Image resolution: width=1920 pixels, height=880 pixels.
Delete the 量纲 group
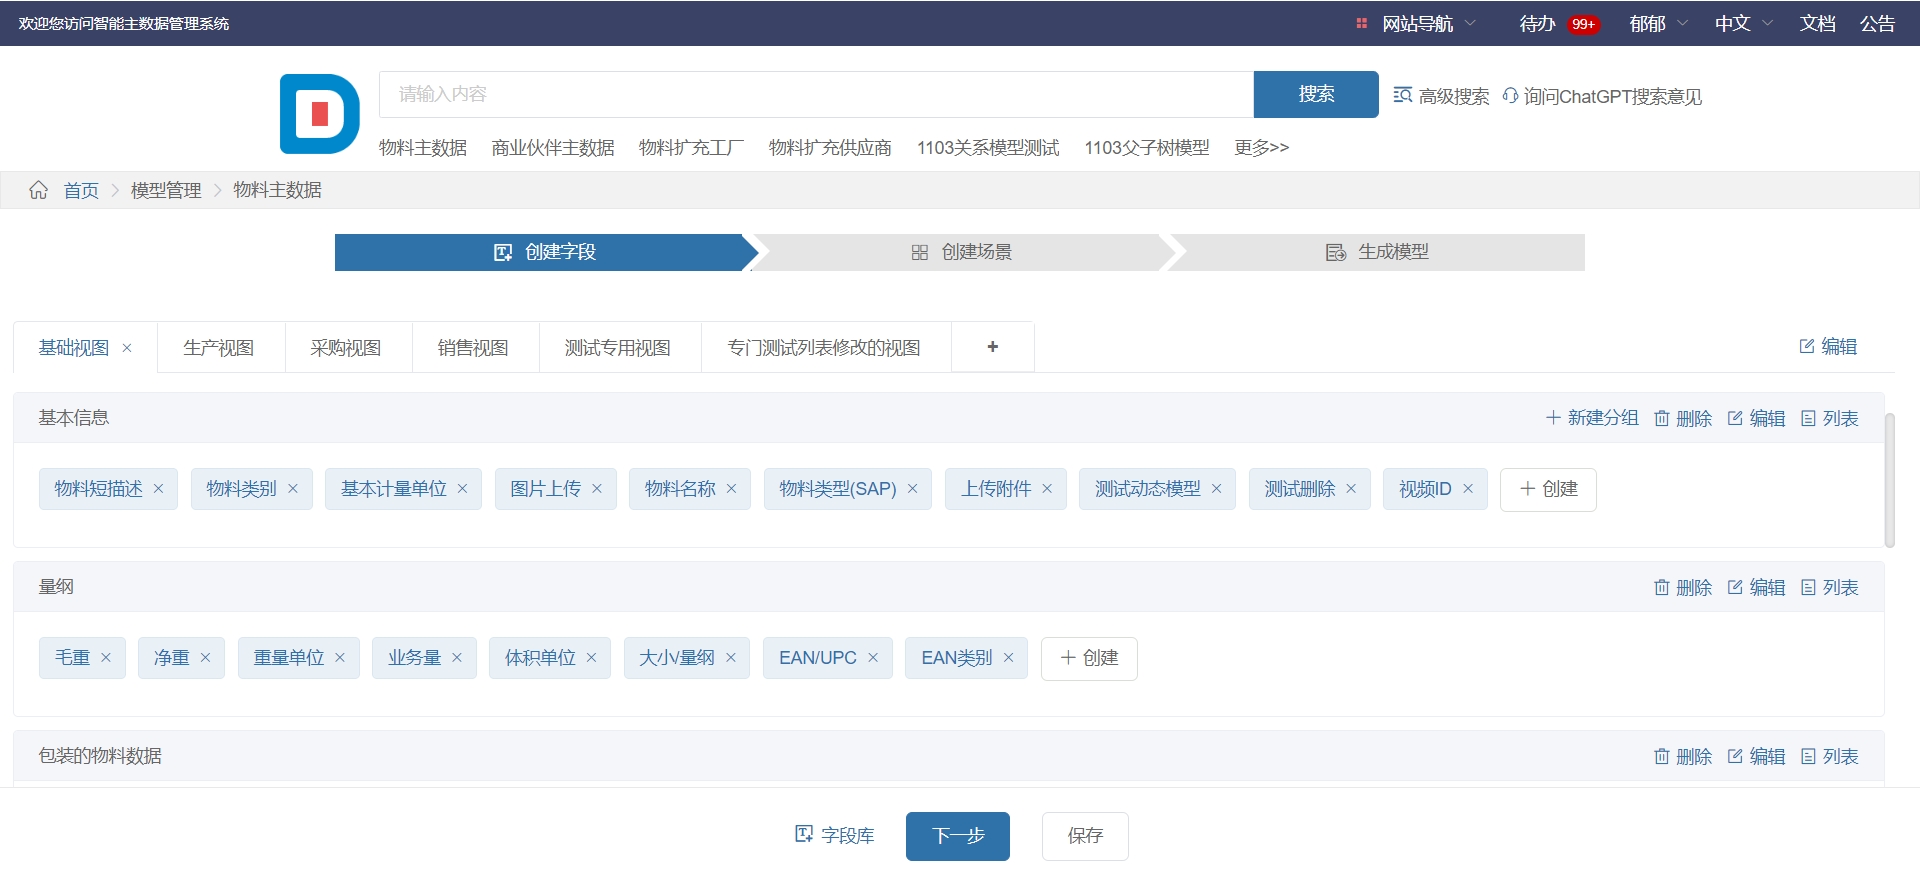1683,587
